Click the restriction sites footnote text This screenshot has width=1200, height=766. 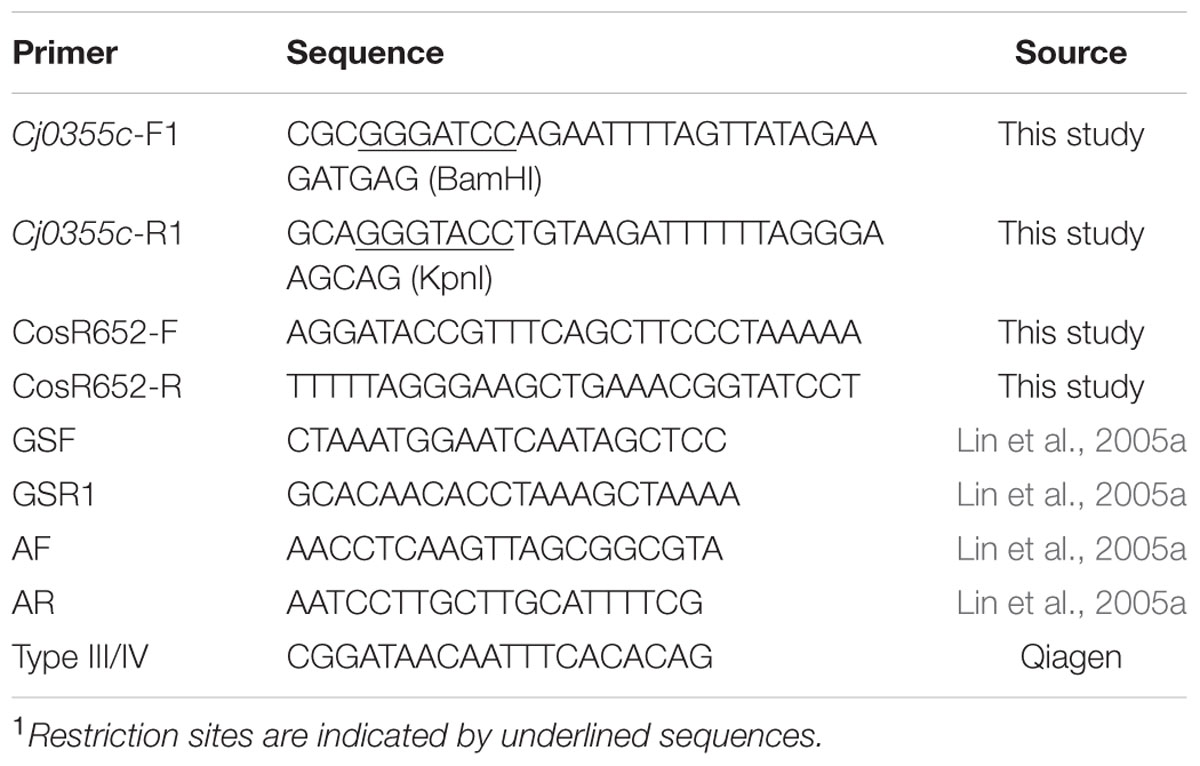click(x=423, y=736)
